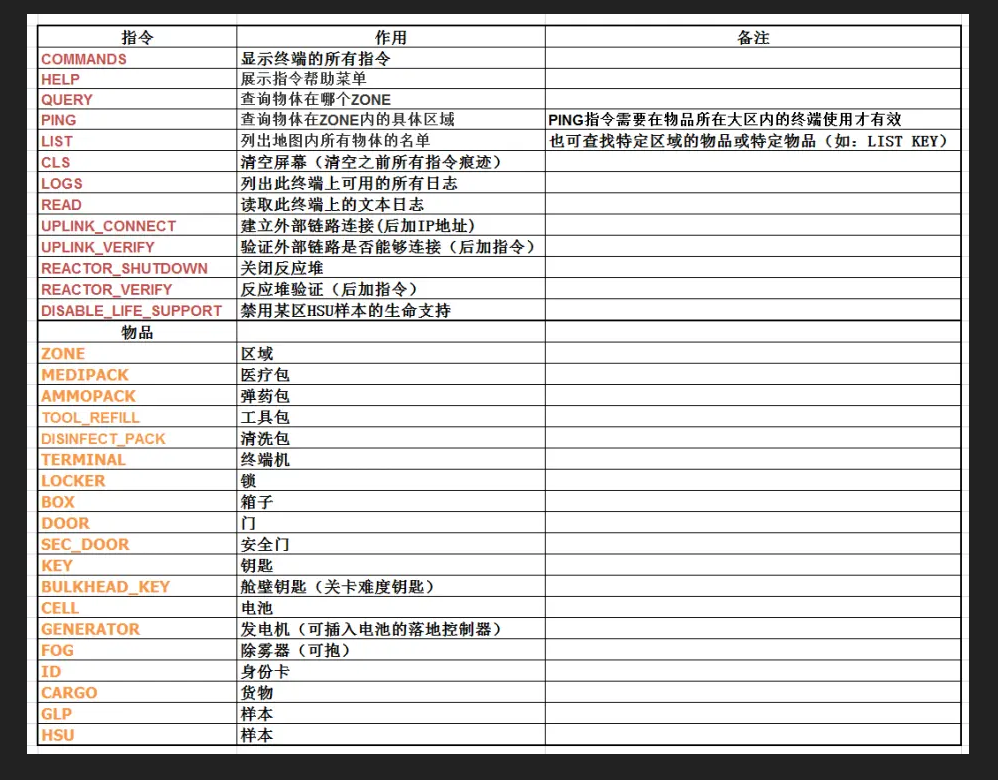Click the ZONE item cell
The width and height of the screenshot is (998, 780).
137,353
